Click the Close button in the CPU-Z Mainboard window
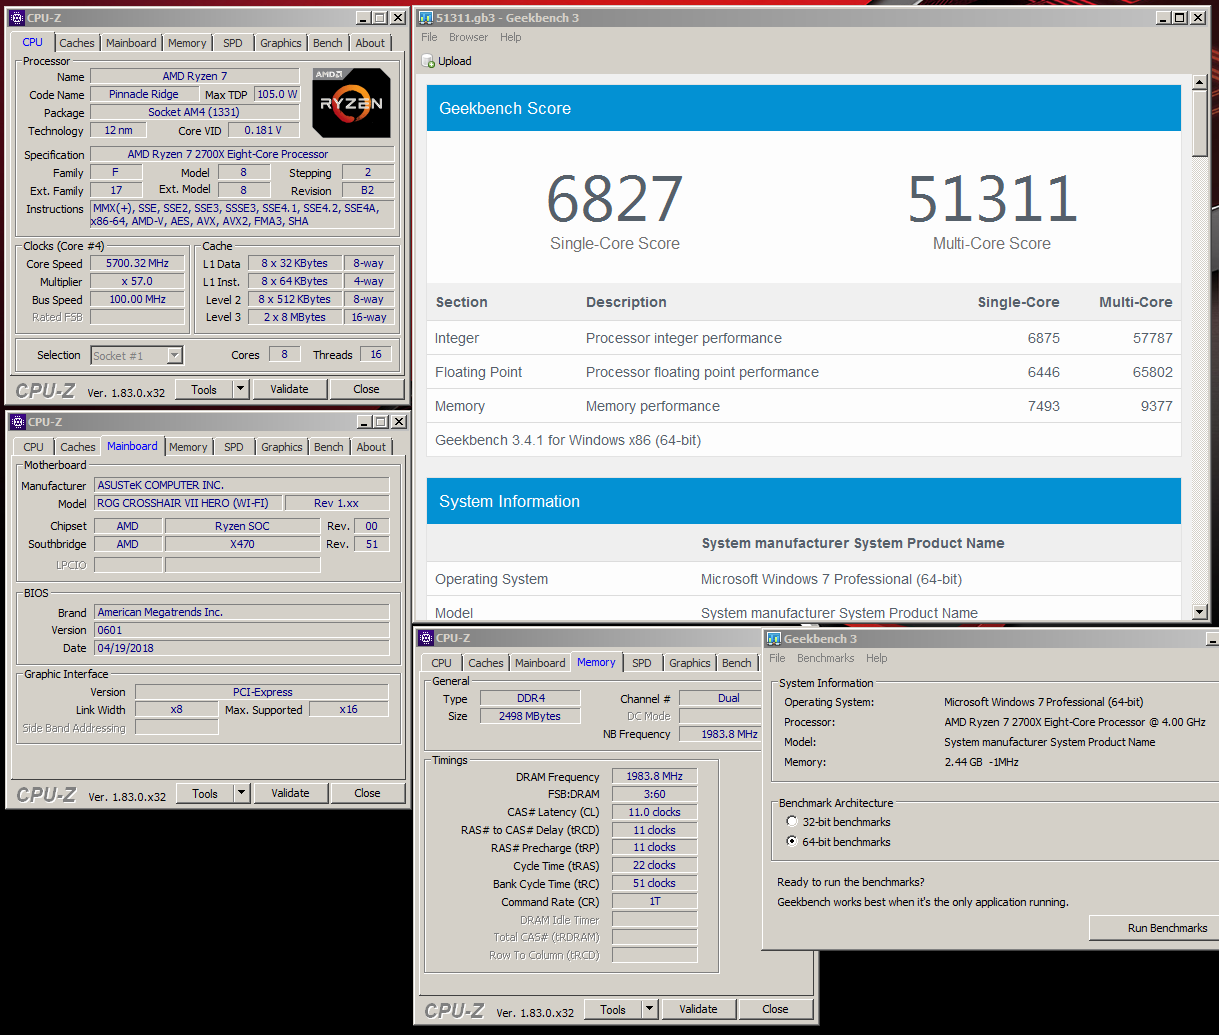Screen dimensions: 1219x1035 click(x=367, y=793)
